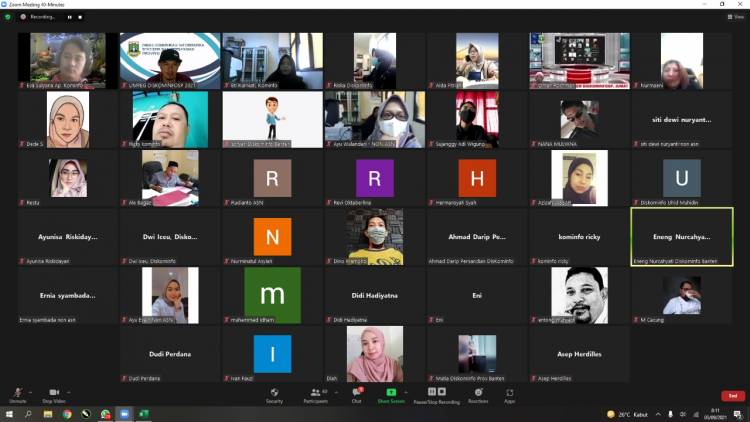Click Pause/Stop Recording in the toolbar
The width and height of the screenshot is (750, 422).
tap(436, 394)
